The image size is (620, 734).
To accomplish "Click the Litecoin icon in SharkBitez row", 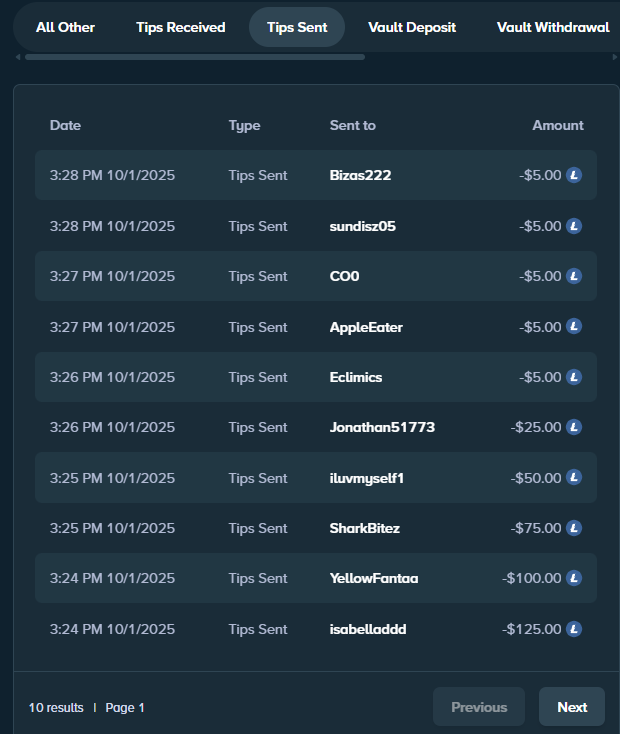I will (x=574, y=528).
